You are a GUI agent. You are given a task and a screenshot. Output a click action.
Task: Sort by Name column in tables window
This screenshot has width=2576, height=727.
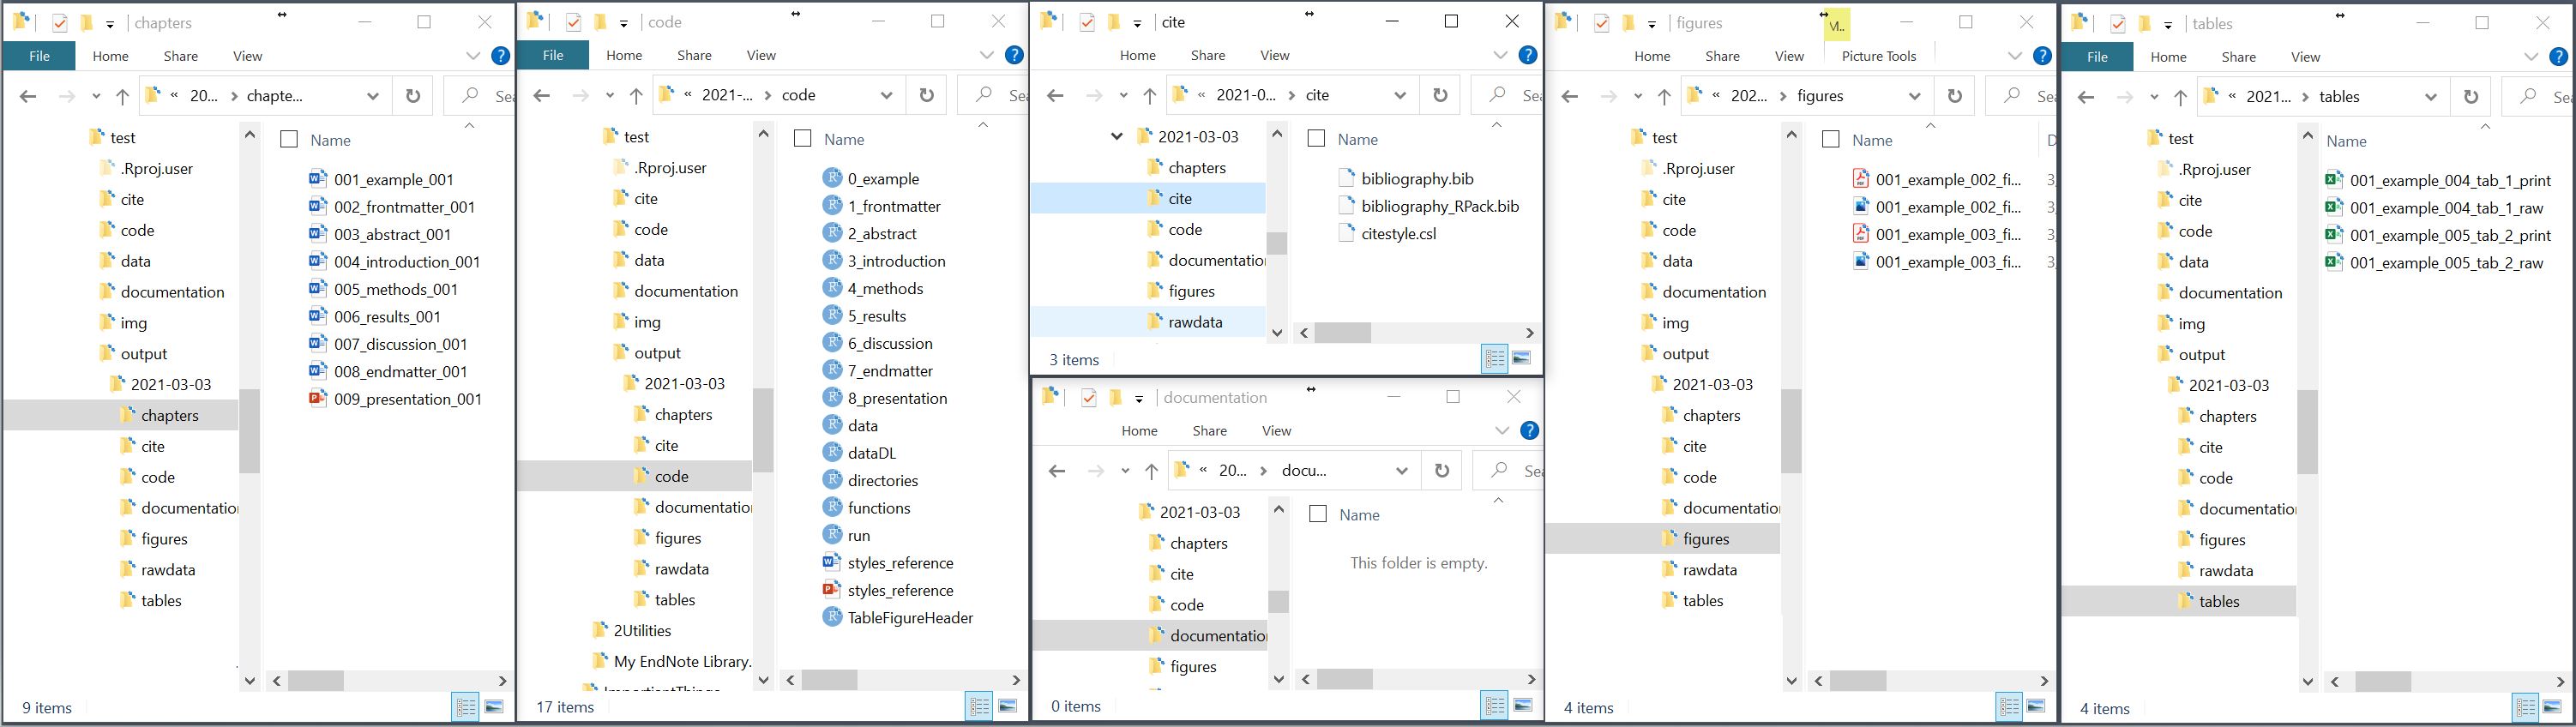pos(2346,141)
